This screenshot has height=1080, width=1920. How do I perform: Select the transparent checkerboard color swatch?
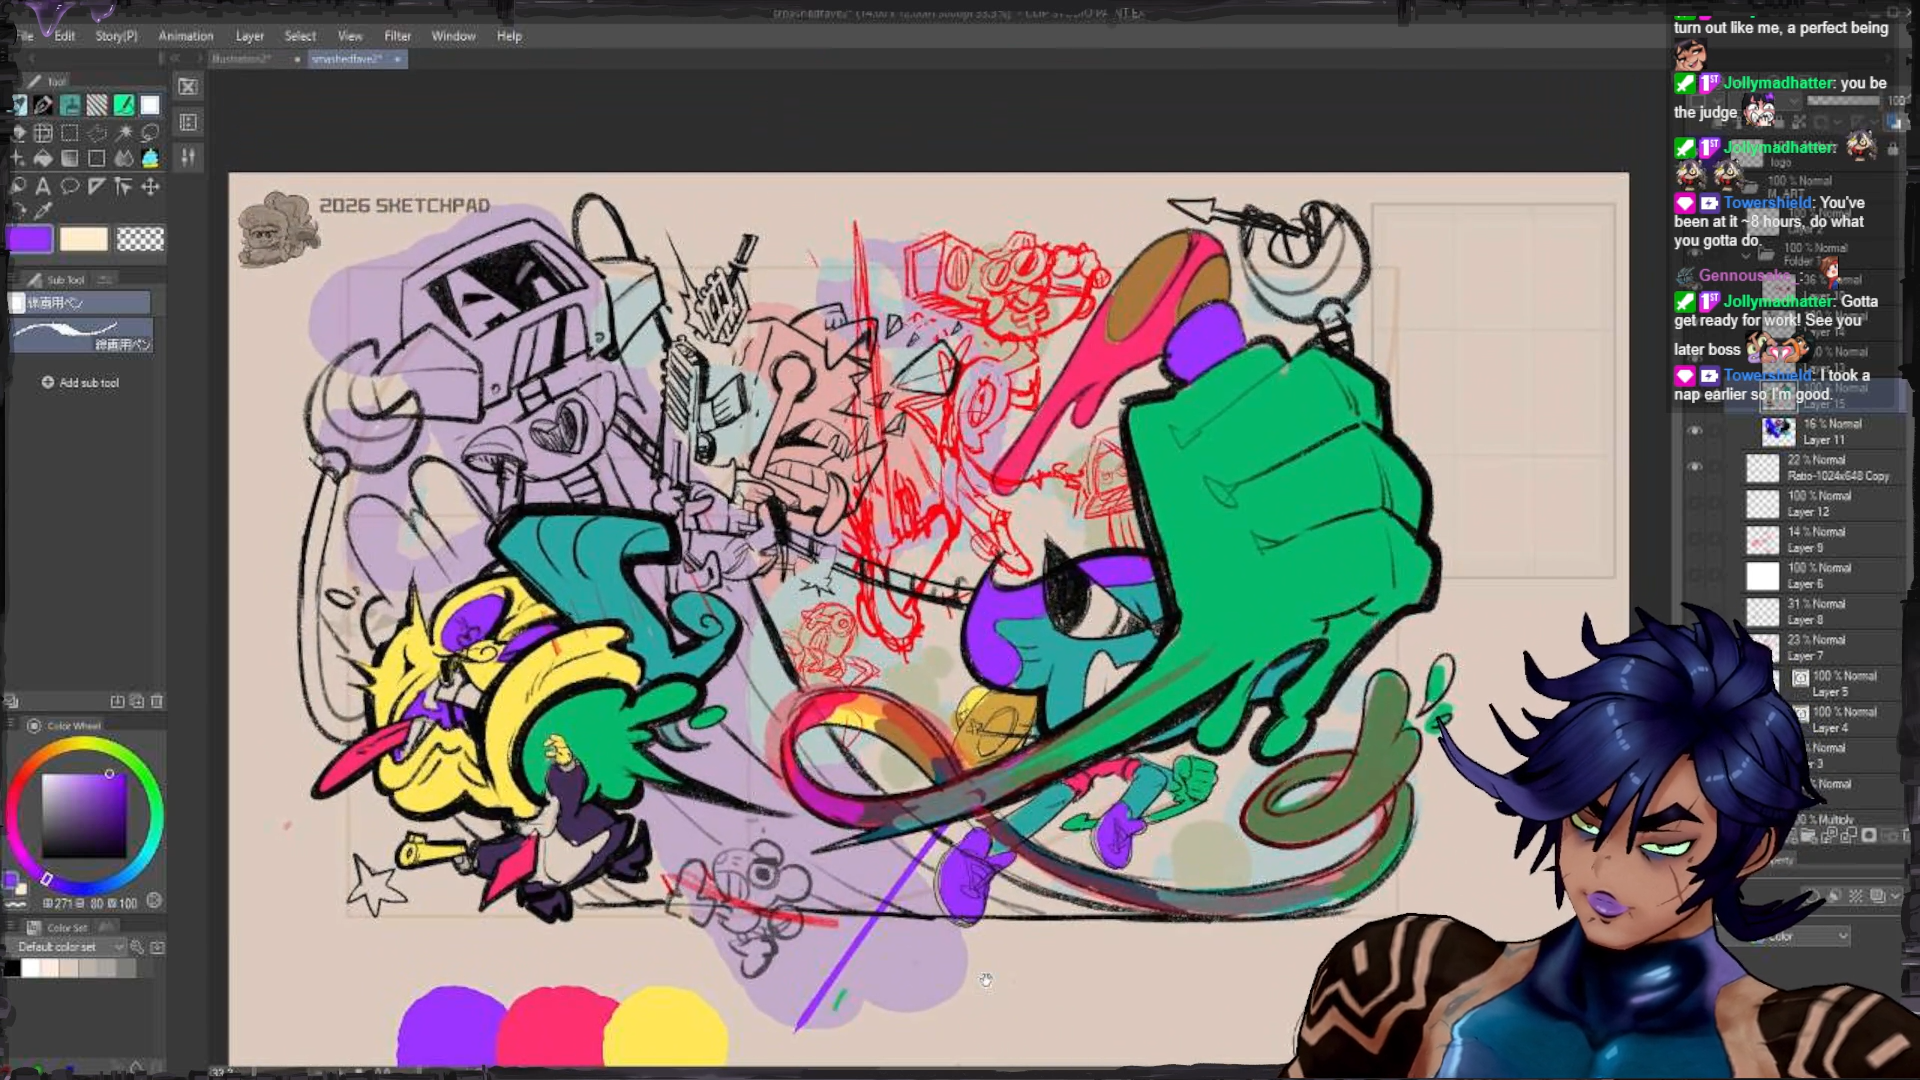click(140, 239)
